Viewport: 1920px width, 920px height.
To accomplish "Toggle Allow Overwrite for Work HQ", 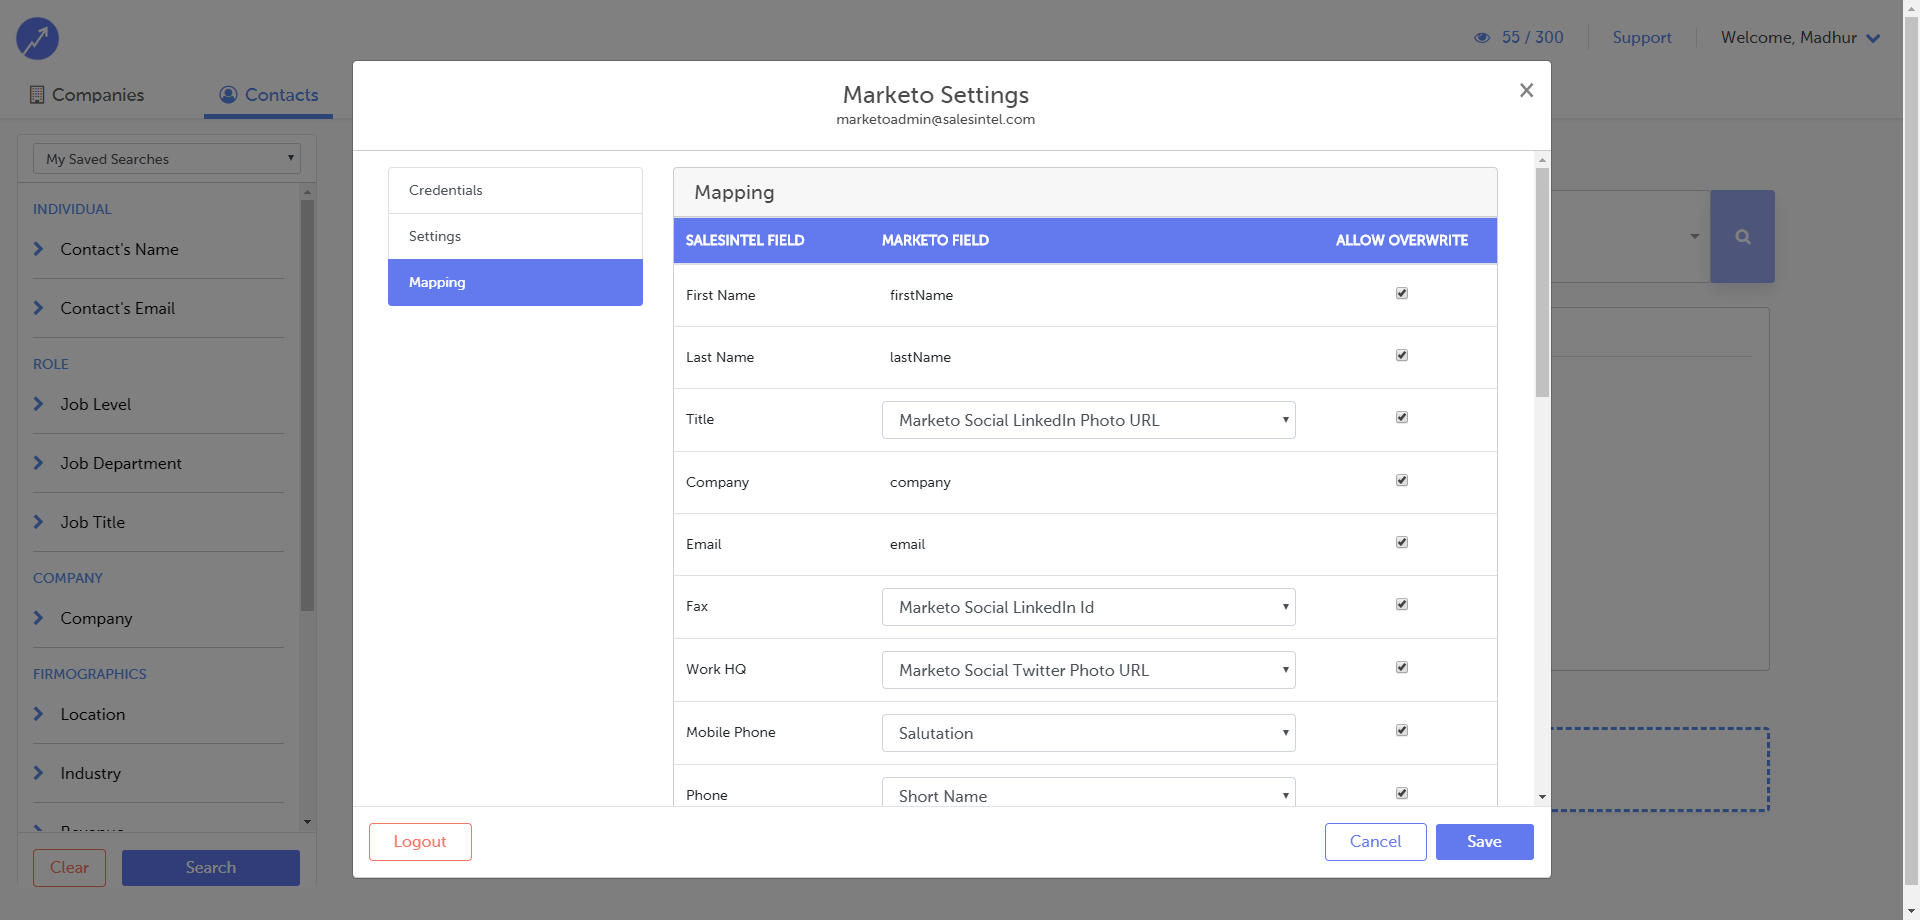I will pos(1402,667).
